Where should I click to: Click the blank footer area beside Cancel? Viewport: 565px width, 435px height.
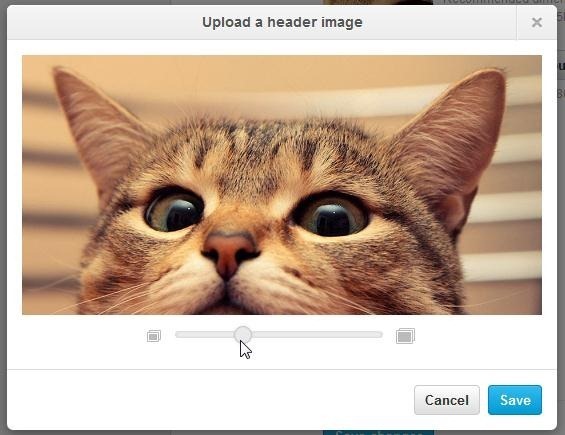click(209, 400)
